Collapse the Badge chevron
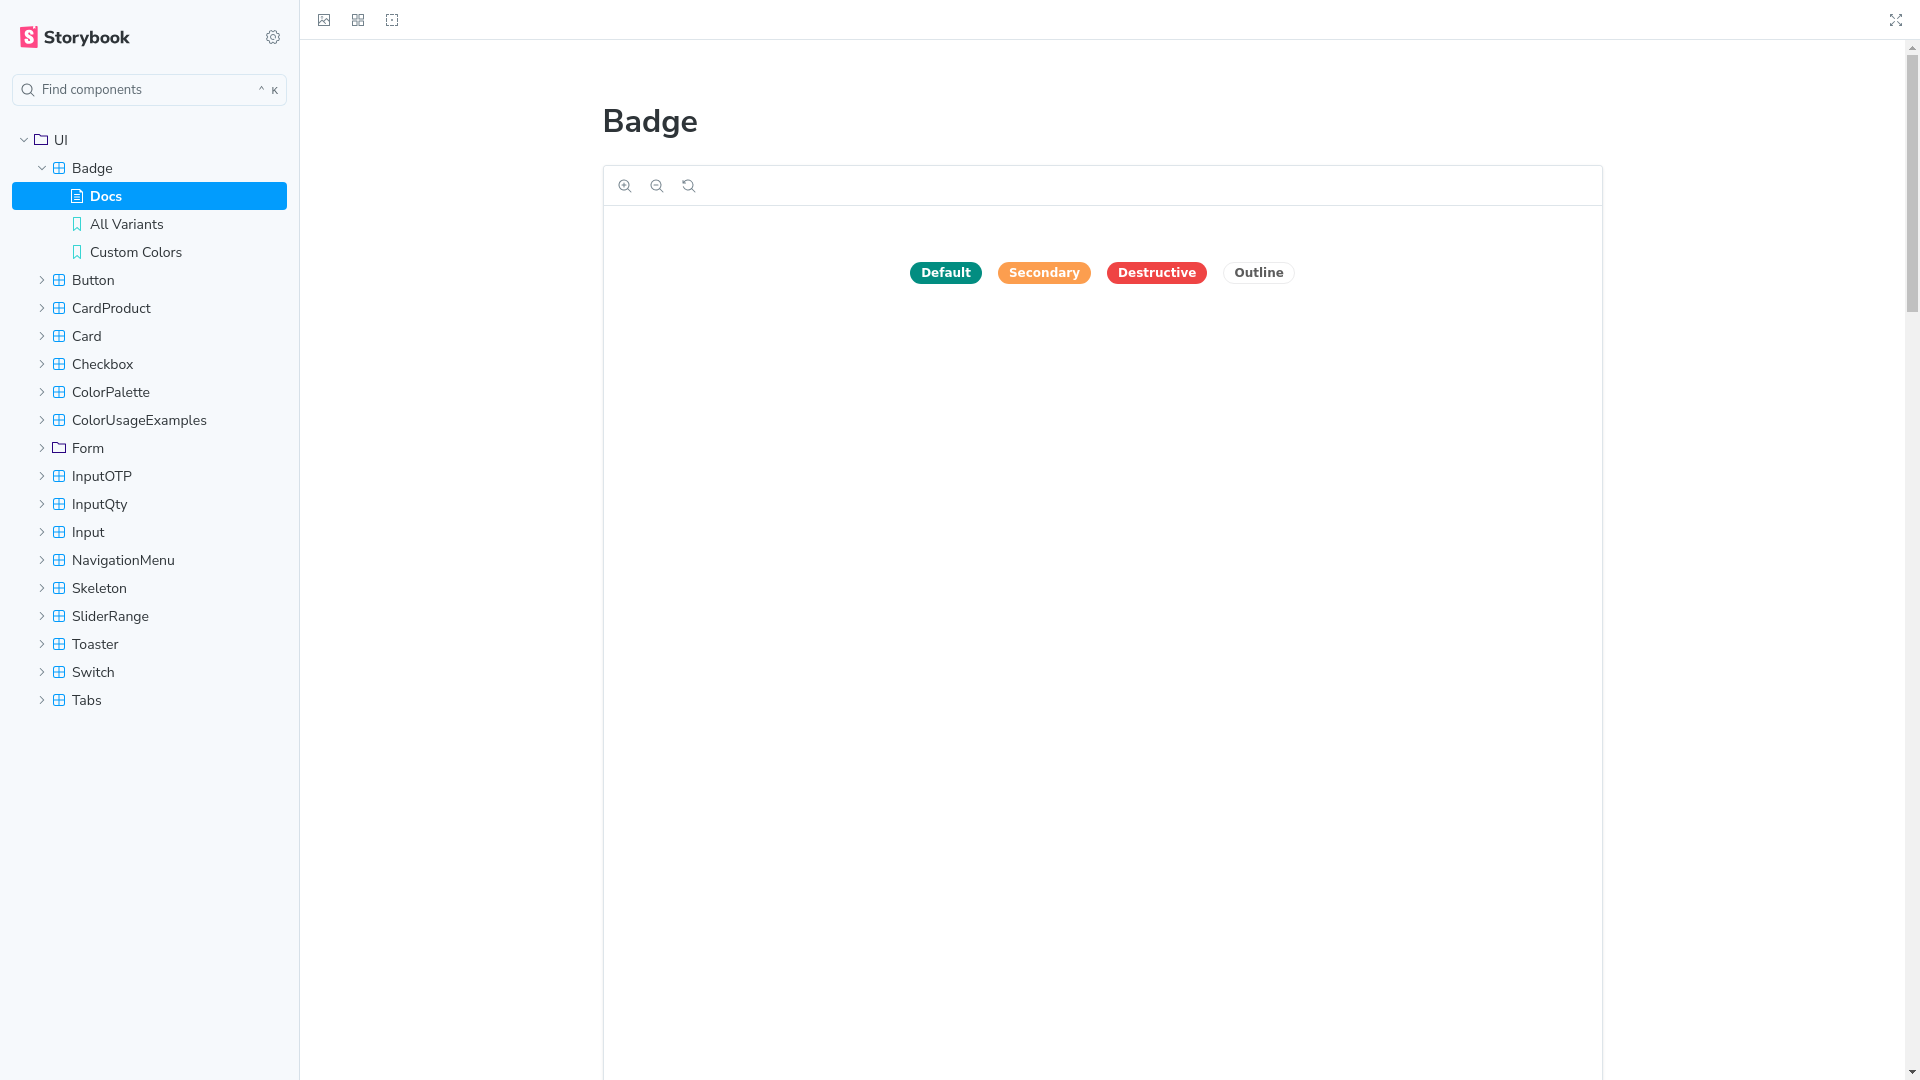 click(x=42, y=168)
